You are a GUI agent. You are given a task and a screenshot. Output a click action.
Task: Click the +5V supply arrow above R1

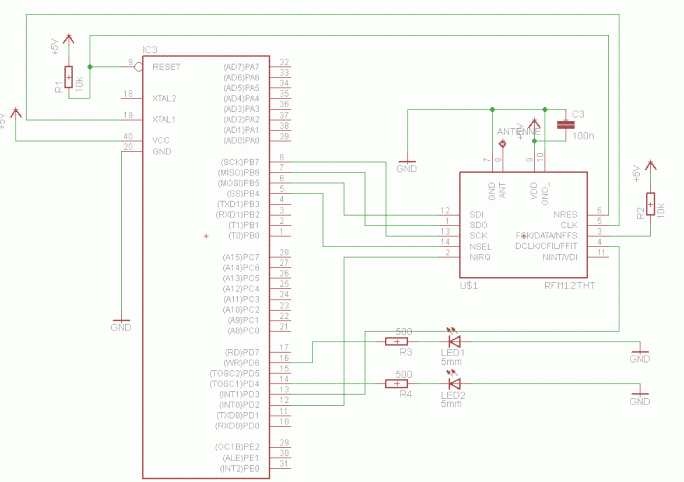click(x=68, y=39)
